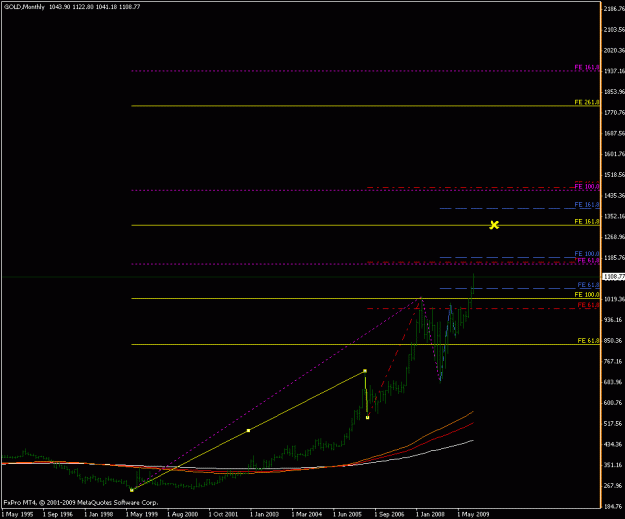Click the magenta FE 100.0 label
The width and height of the screenshot is (625, 519).
coord(586,187)
